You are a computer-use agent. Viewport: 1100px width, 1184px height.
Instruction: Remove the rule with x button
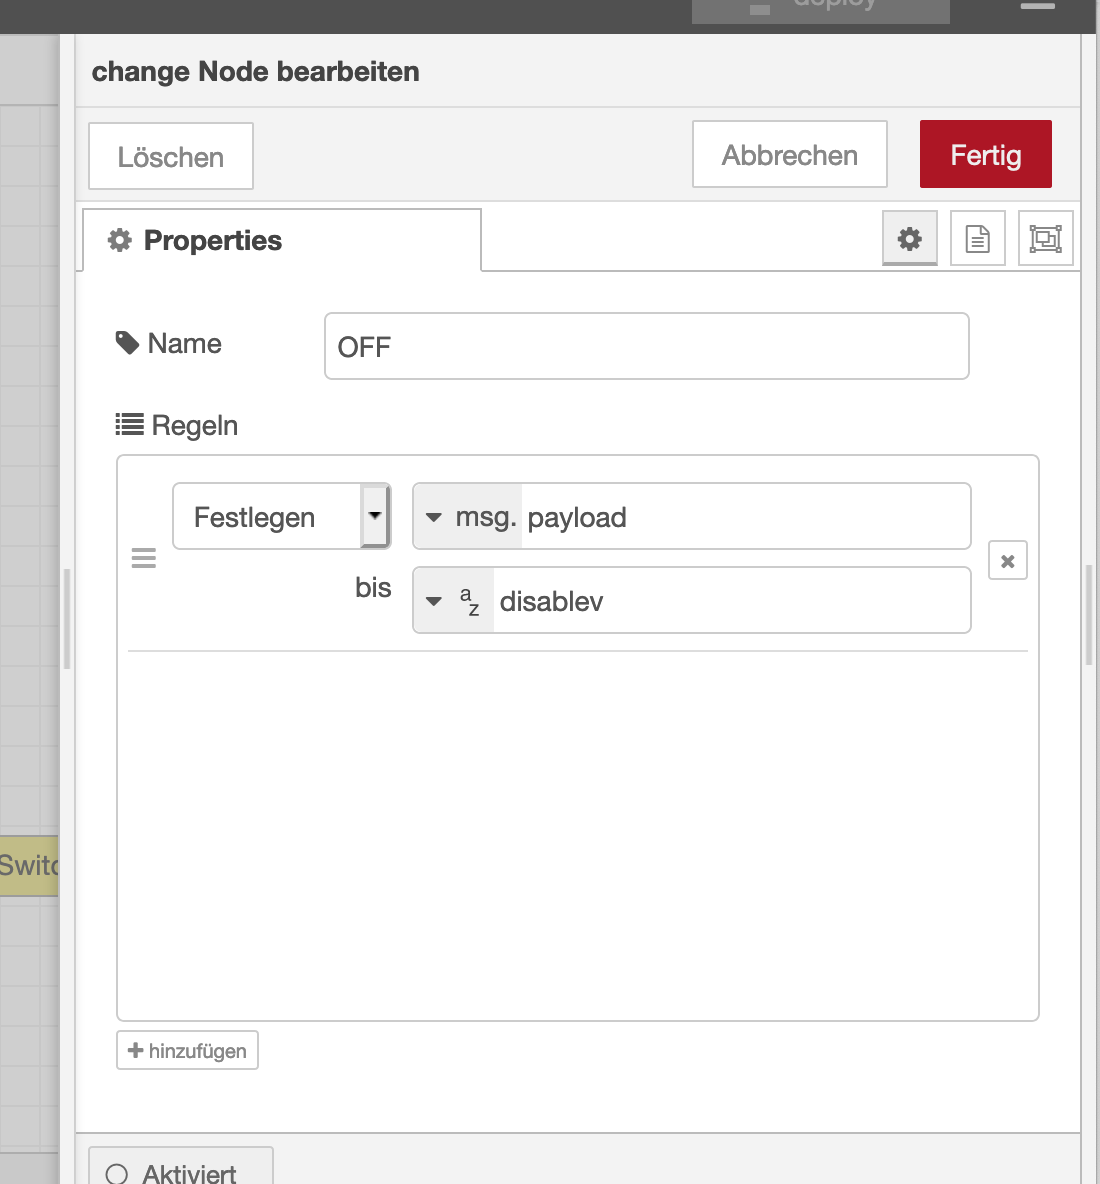click(1007, 561)
